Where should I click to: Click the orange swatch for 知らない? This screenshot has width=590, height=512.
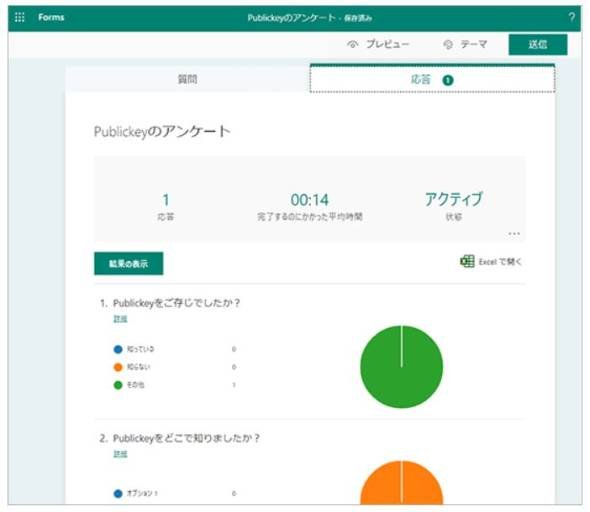click(118, 367)
